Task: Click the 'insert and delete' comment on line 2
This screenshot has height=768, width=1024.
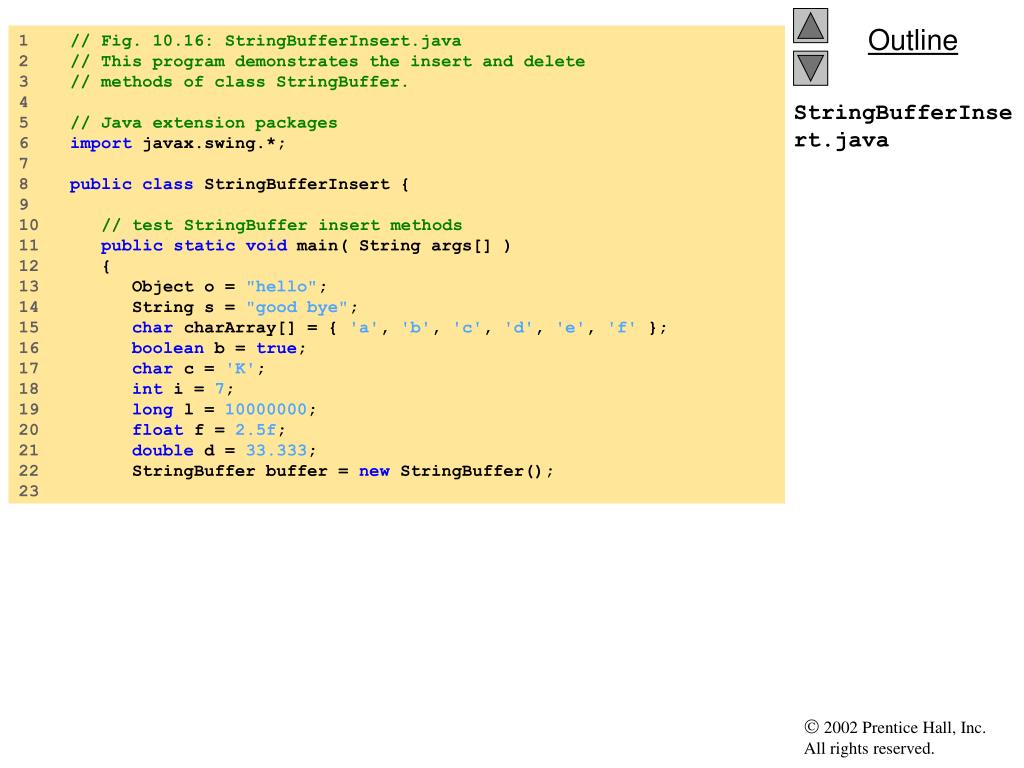Action: [x=327, y=61]
